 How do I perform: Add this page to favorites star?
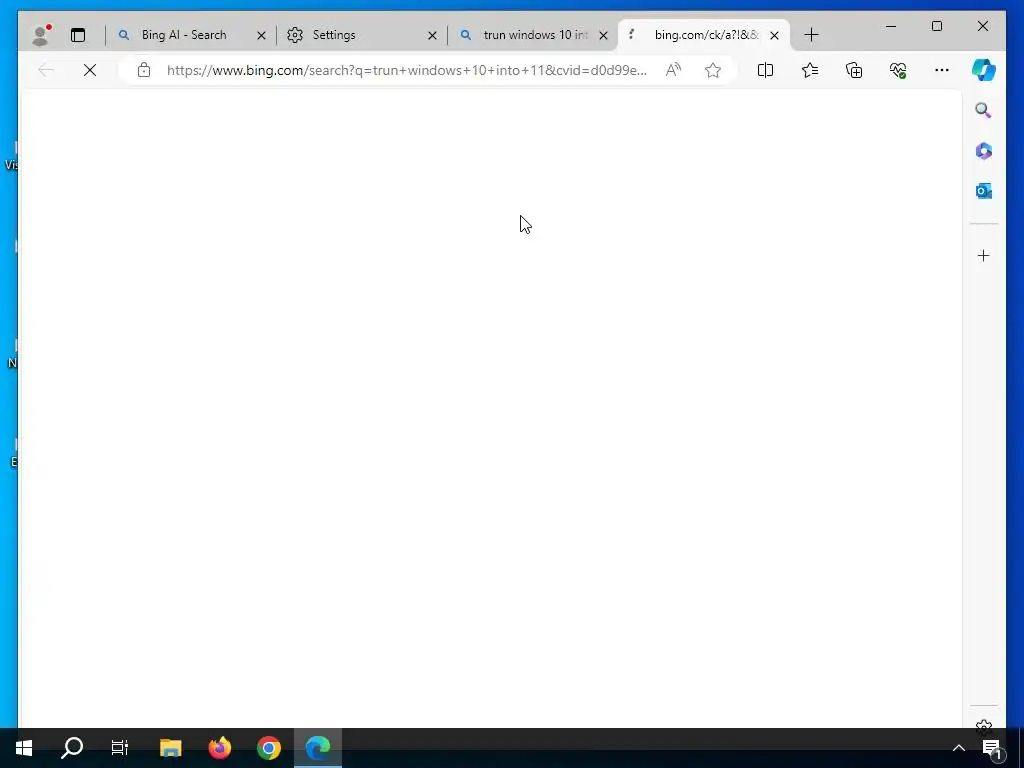pyautogui.click(x=713, y=70)
